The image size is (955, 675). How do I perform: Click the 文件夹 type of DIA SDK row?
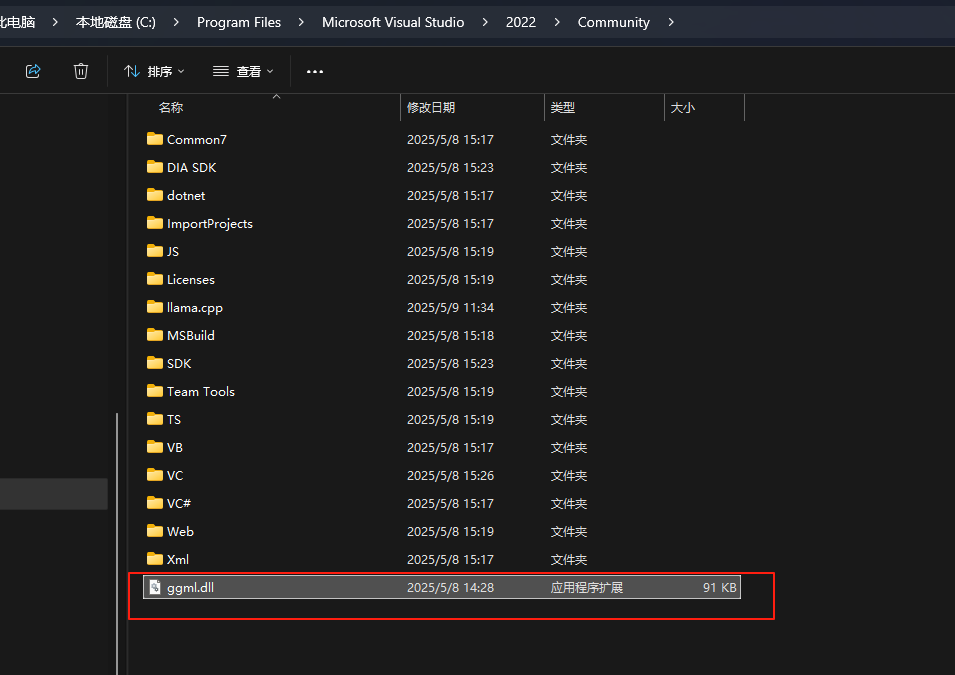point(569,168)
